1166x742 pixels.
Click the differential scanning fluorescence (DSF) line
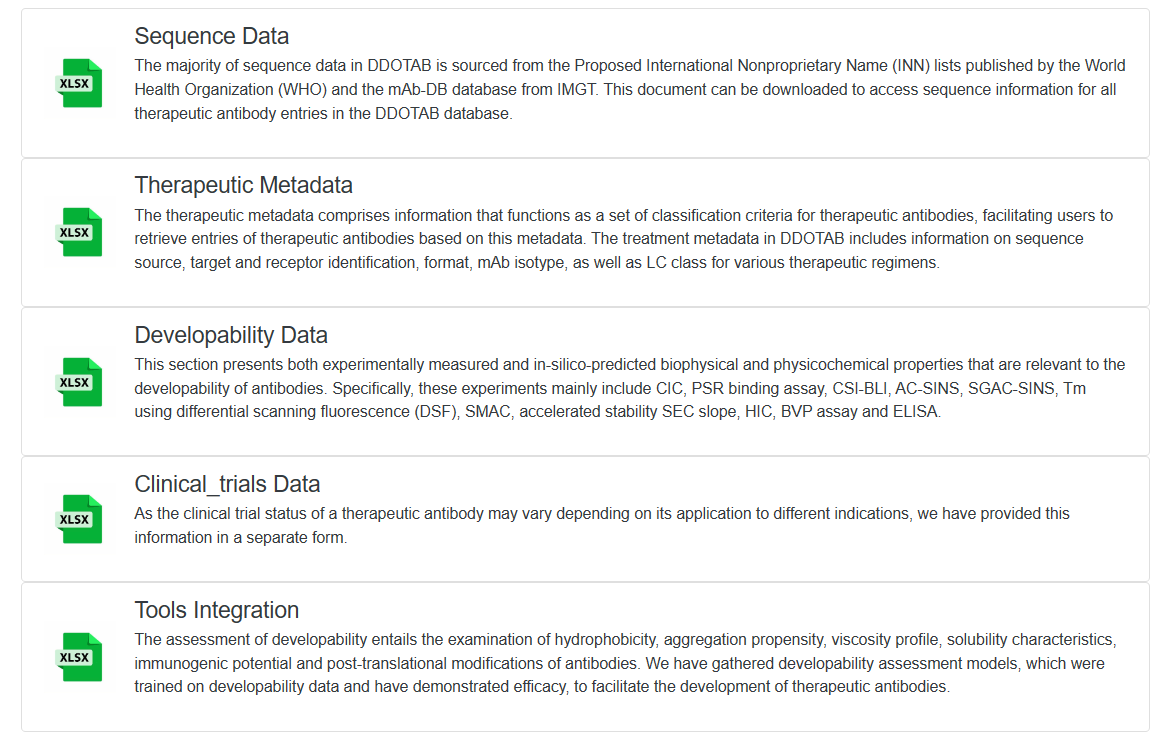click(x=538, y=412)
